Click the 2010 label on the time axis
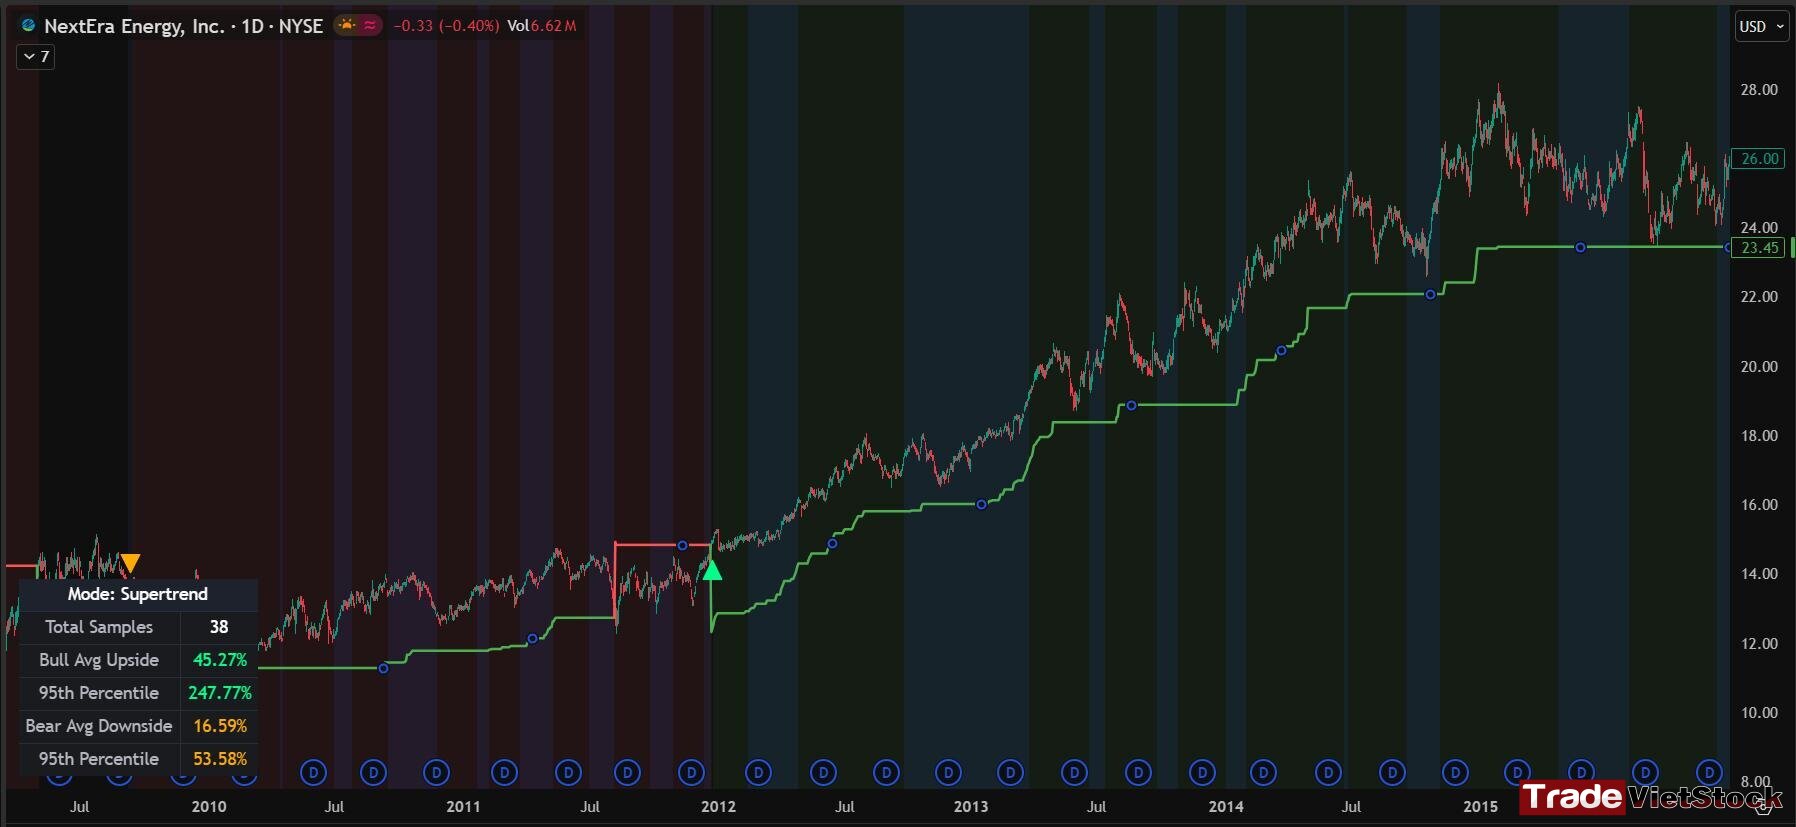1796x827 pixels. tap(209, 806)
